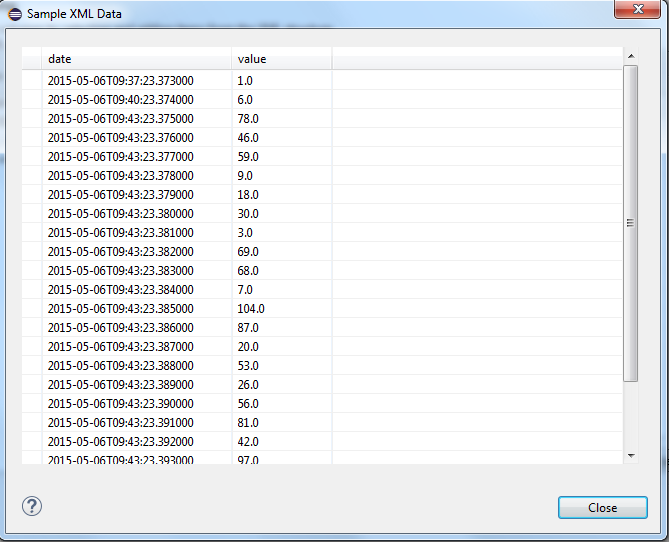Image resolution: width=669 pixels, height=542 pixels.
Task: Select date 2015-05-06T09:43:23.391000
Action: (121, 423)
